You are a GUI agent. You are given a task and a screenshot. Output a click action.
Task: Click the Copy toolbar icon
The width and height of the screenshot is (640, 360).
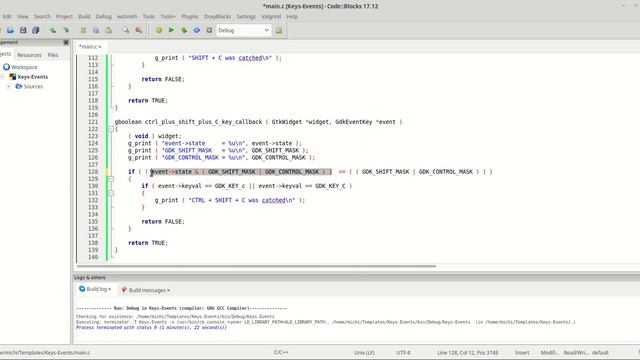click(x=96, y=30)
